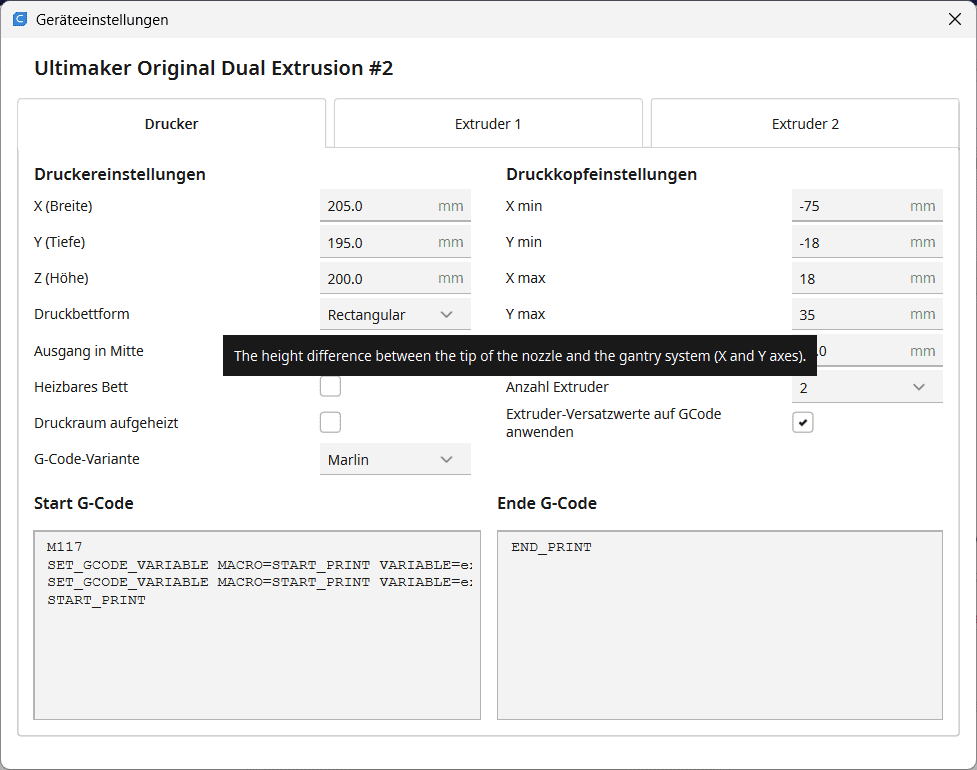Toggle the Heizbares Bett checkbox

click(x=330, y=386)
